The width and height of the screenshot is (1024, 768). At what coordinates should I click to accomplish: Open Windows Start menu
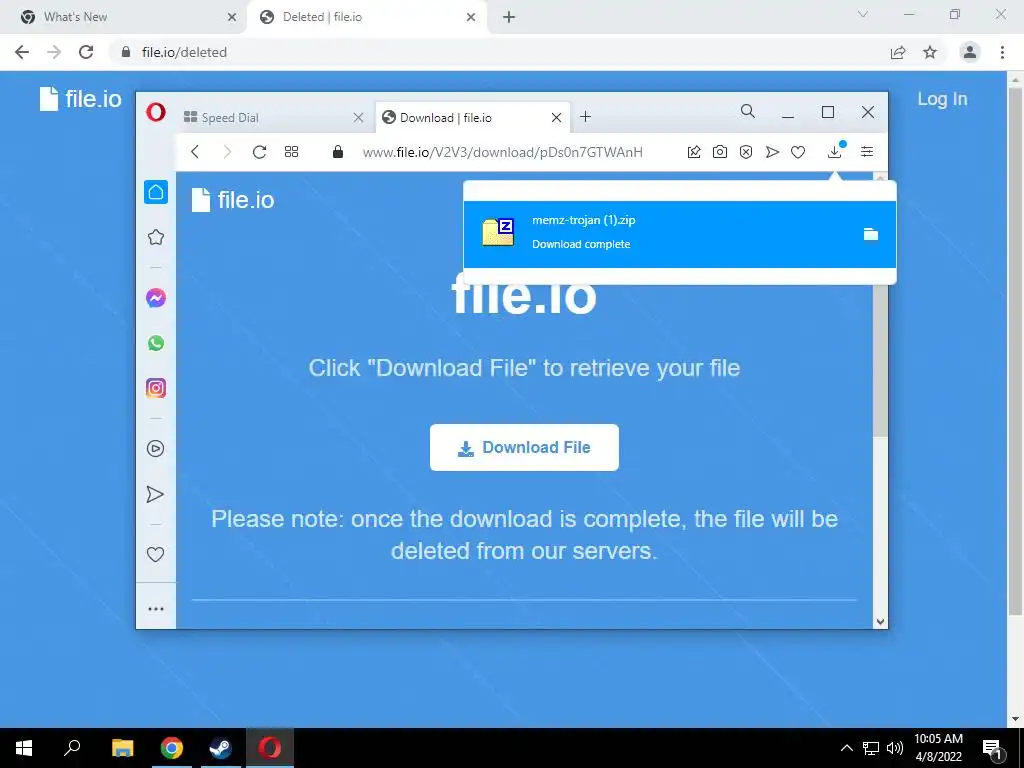tap(24, 748)
